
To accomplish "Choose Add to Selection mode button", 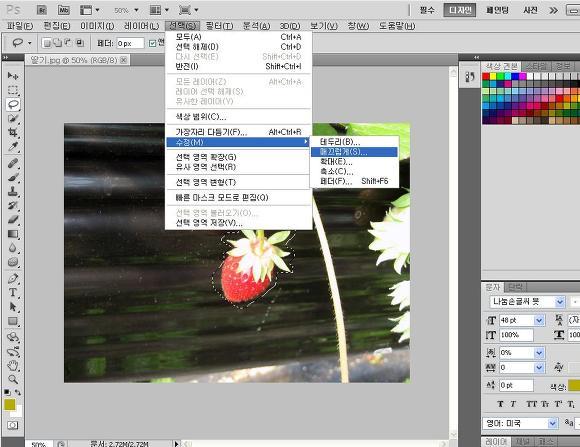I will point(57,43).
